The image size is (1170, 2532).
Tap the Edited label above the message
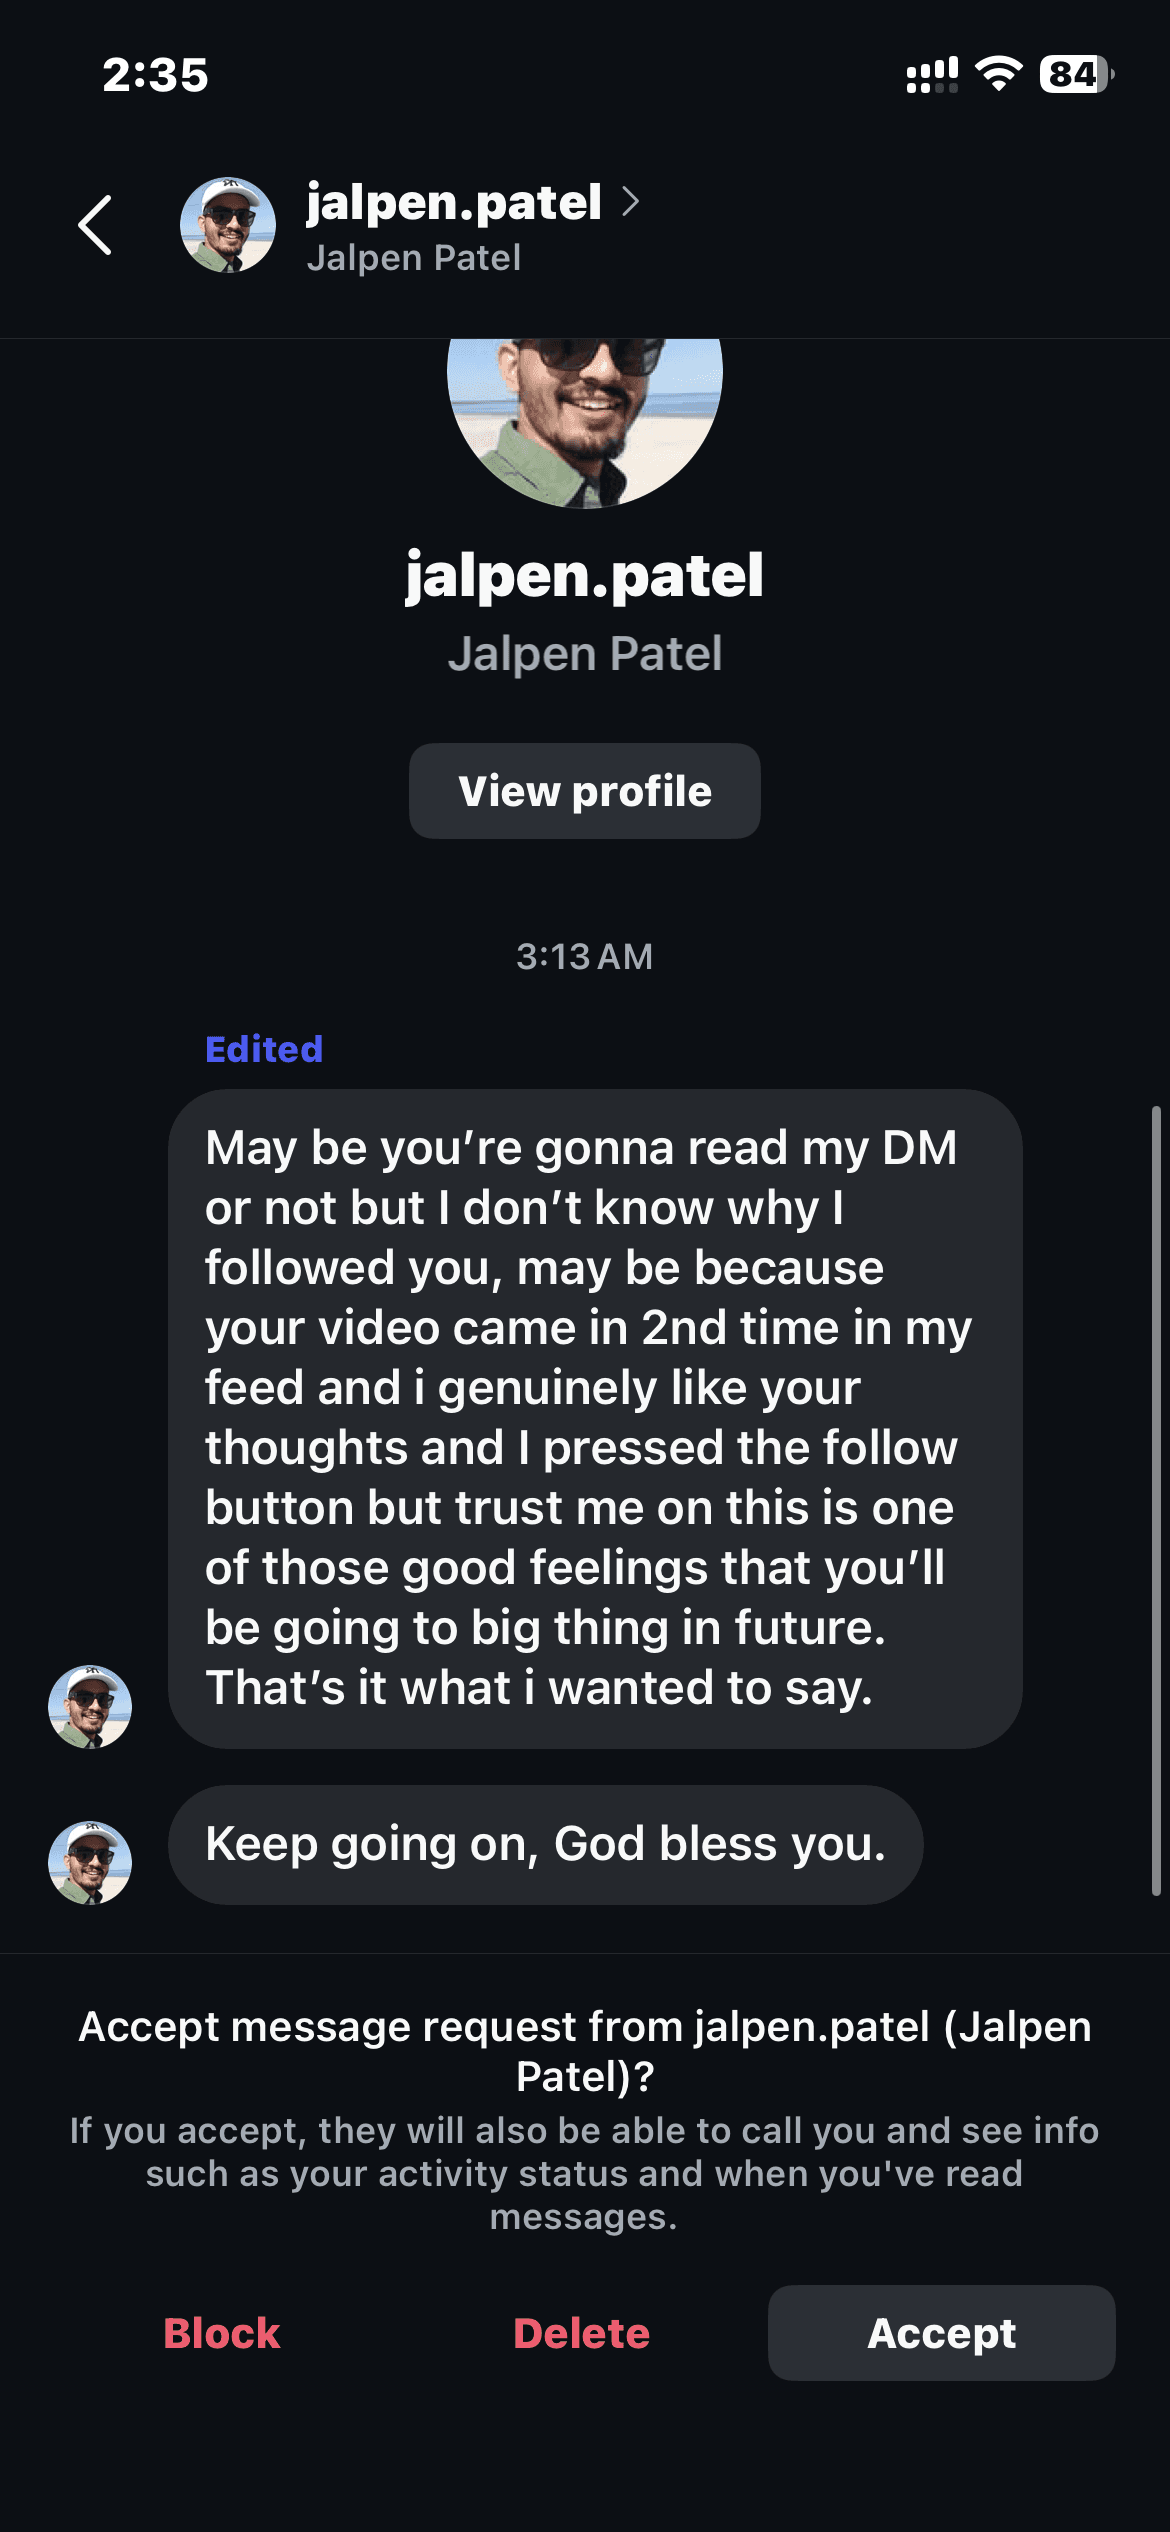(264, 1049)
